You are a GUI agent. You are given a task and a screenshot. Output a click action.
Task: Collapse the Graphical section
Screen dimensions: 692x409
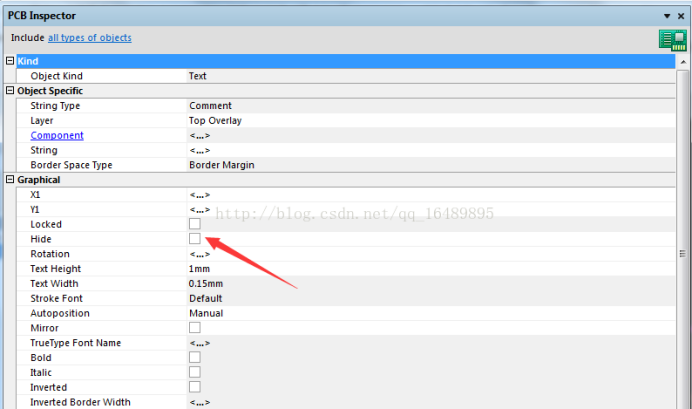(x=10, y=180)
